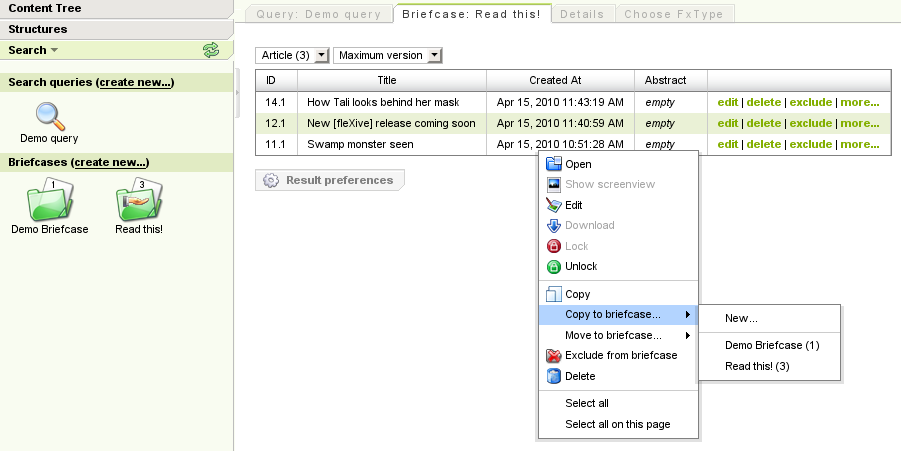Viewport: 901px width, 451px height.
Task: Click exclude link for row 11.1
Action: point(810,144)
